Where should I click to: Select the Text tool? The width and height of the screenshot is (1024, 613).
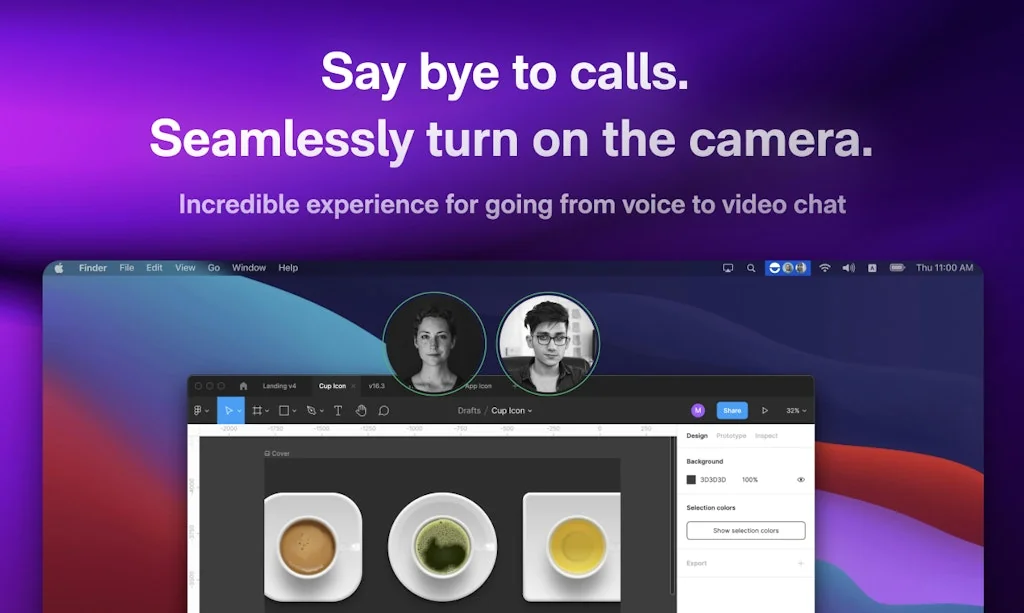tap(338, 410)
